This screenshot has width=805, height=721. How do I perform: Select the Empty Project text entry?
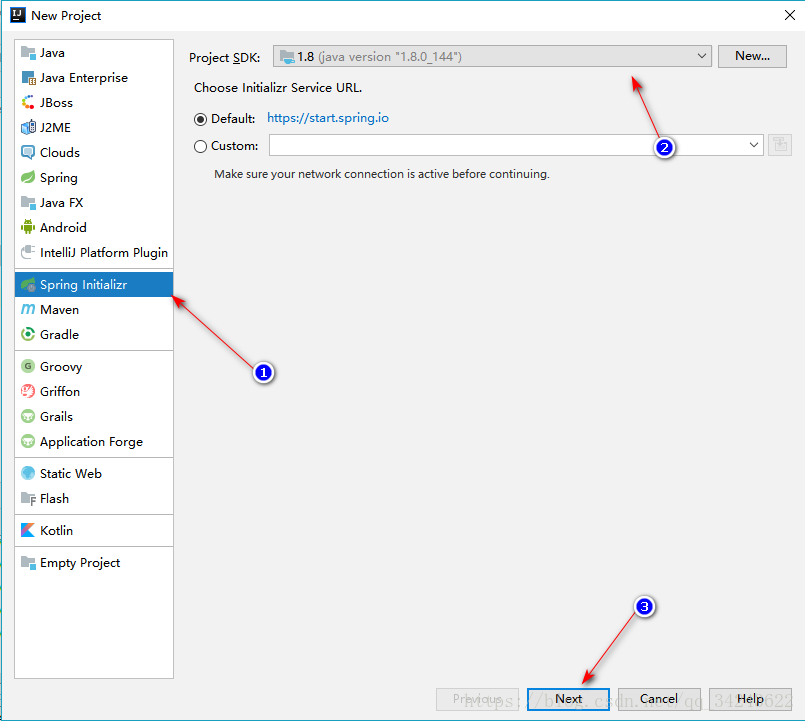pyautogui.click(x=80, y=563)
